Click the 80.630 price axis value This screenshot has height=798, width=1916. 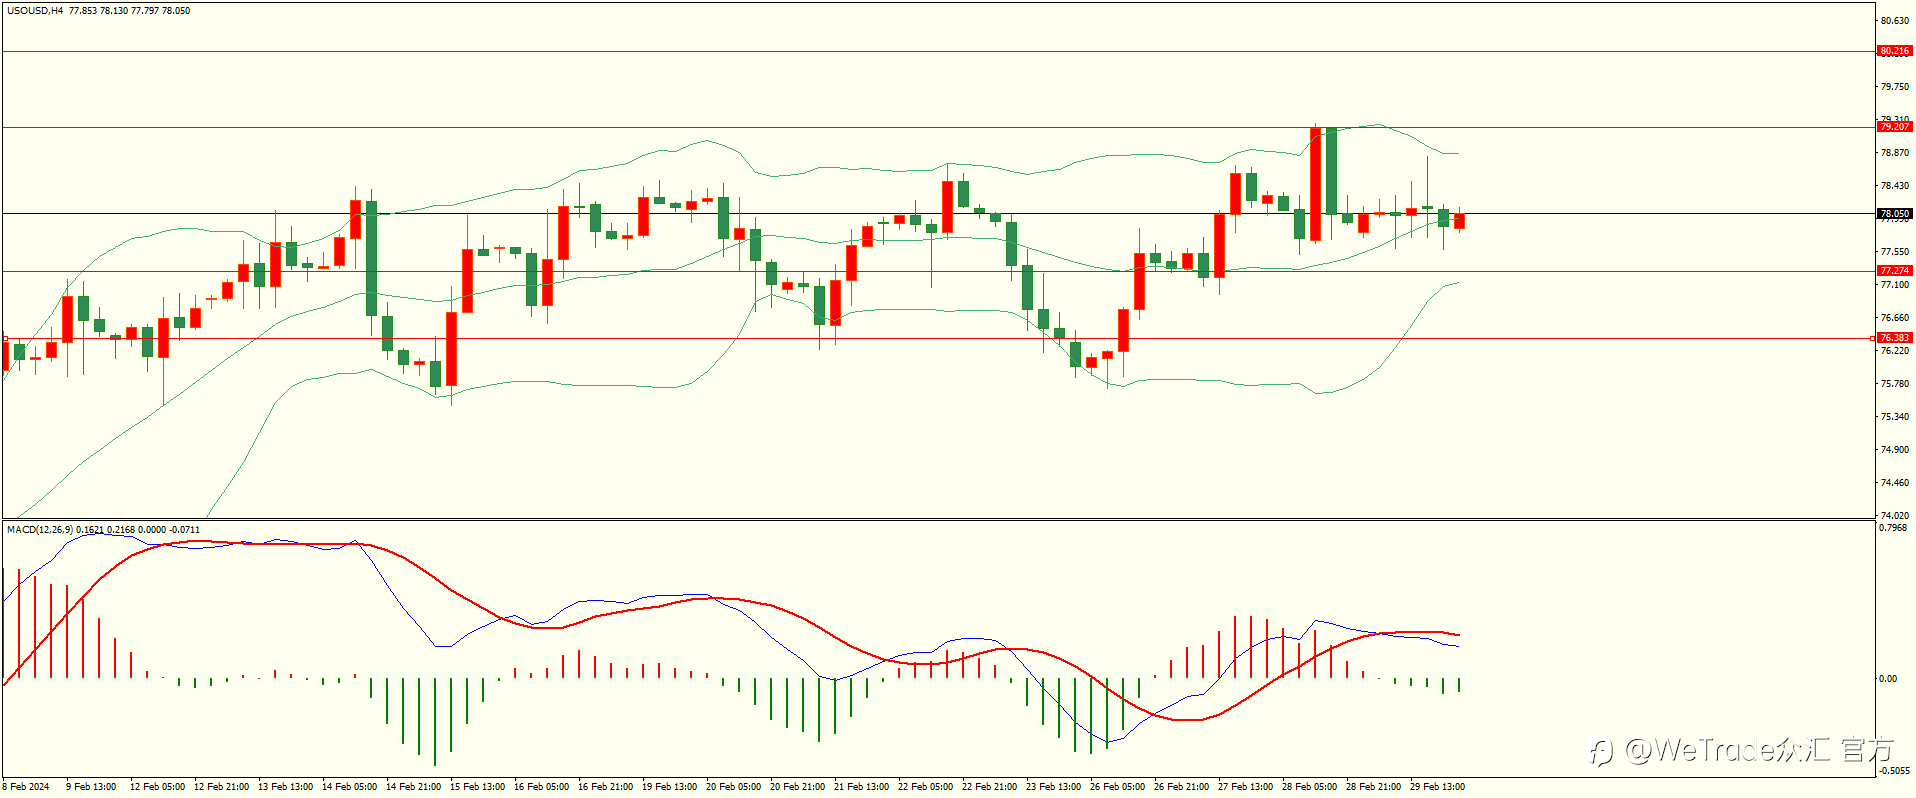tap(1894, 21)
